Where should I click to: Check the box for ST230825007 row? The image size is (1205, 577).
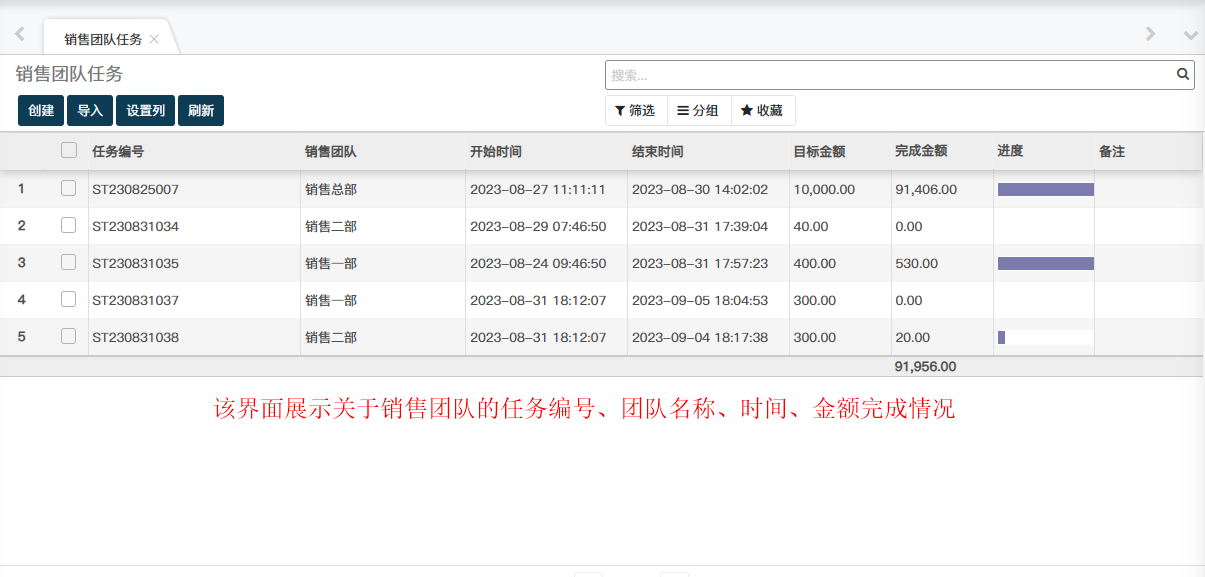click(x=69, y=188)
